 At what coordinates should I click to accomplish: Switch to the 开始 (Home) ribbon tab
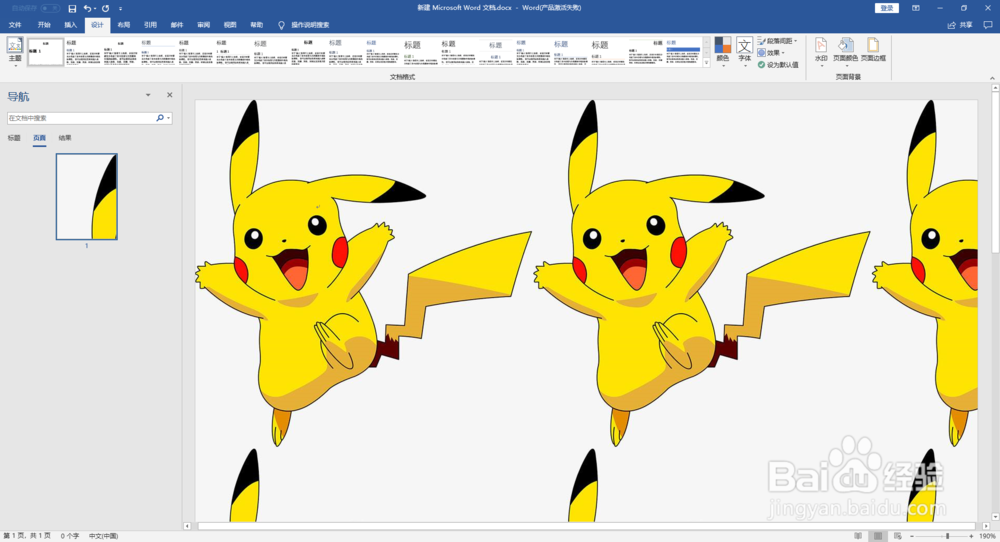click(44, 25)
